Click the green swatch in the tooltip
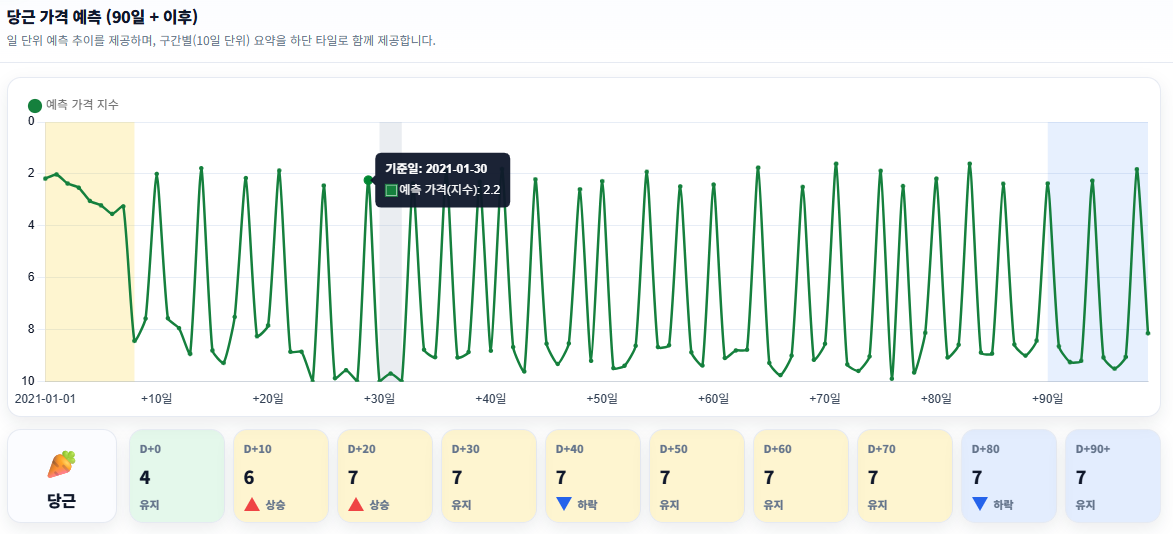 391,190
